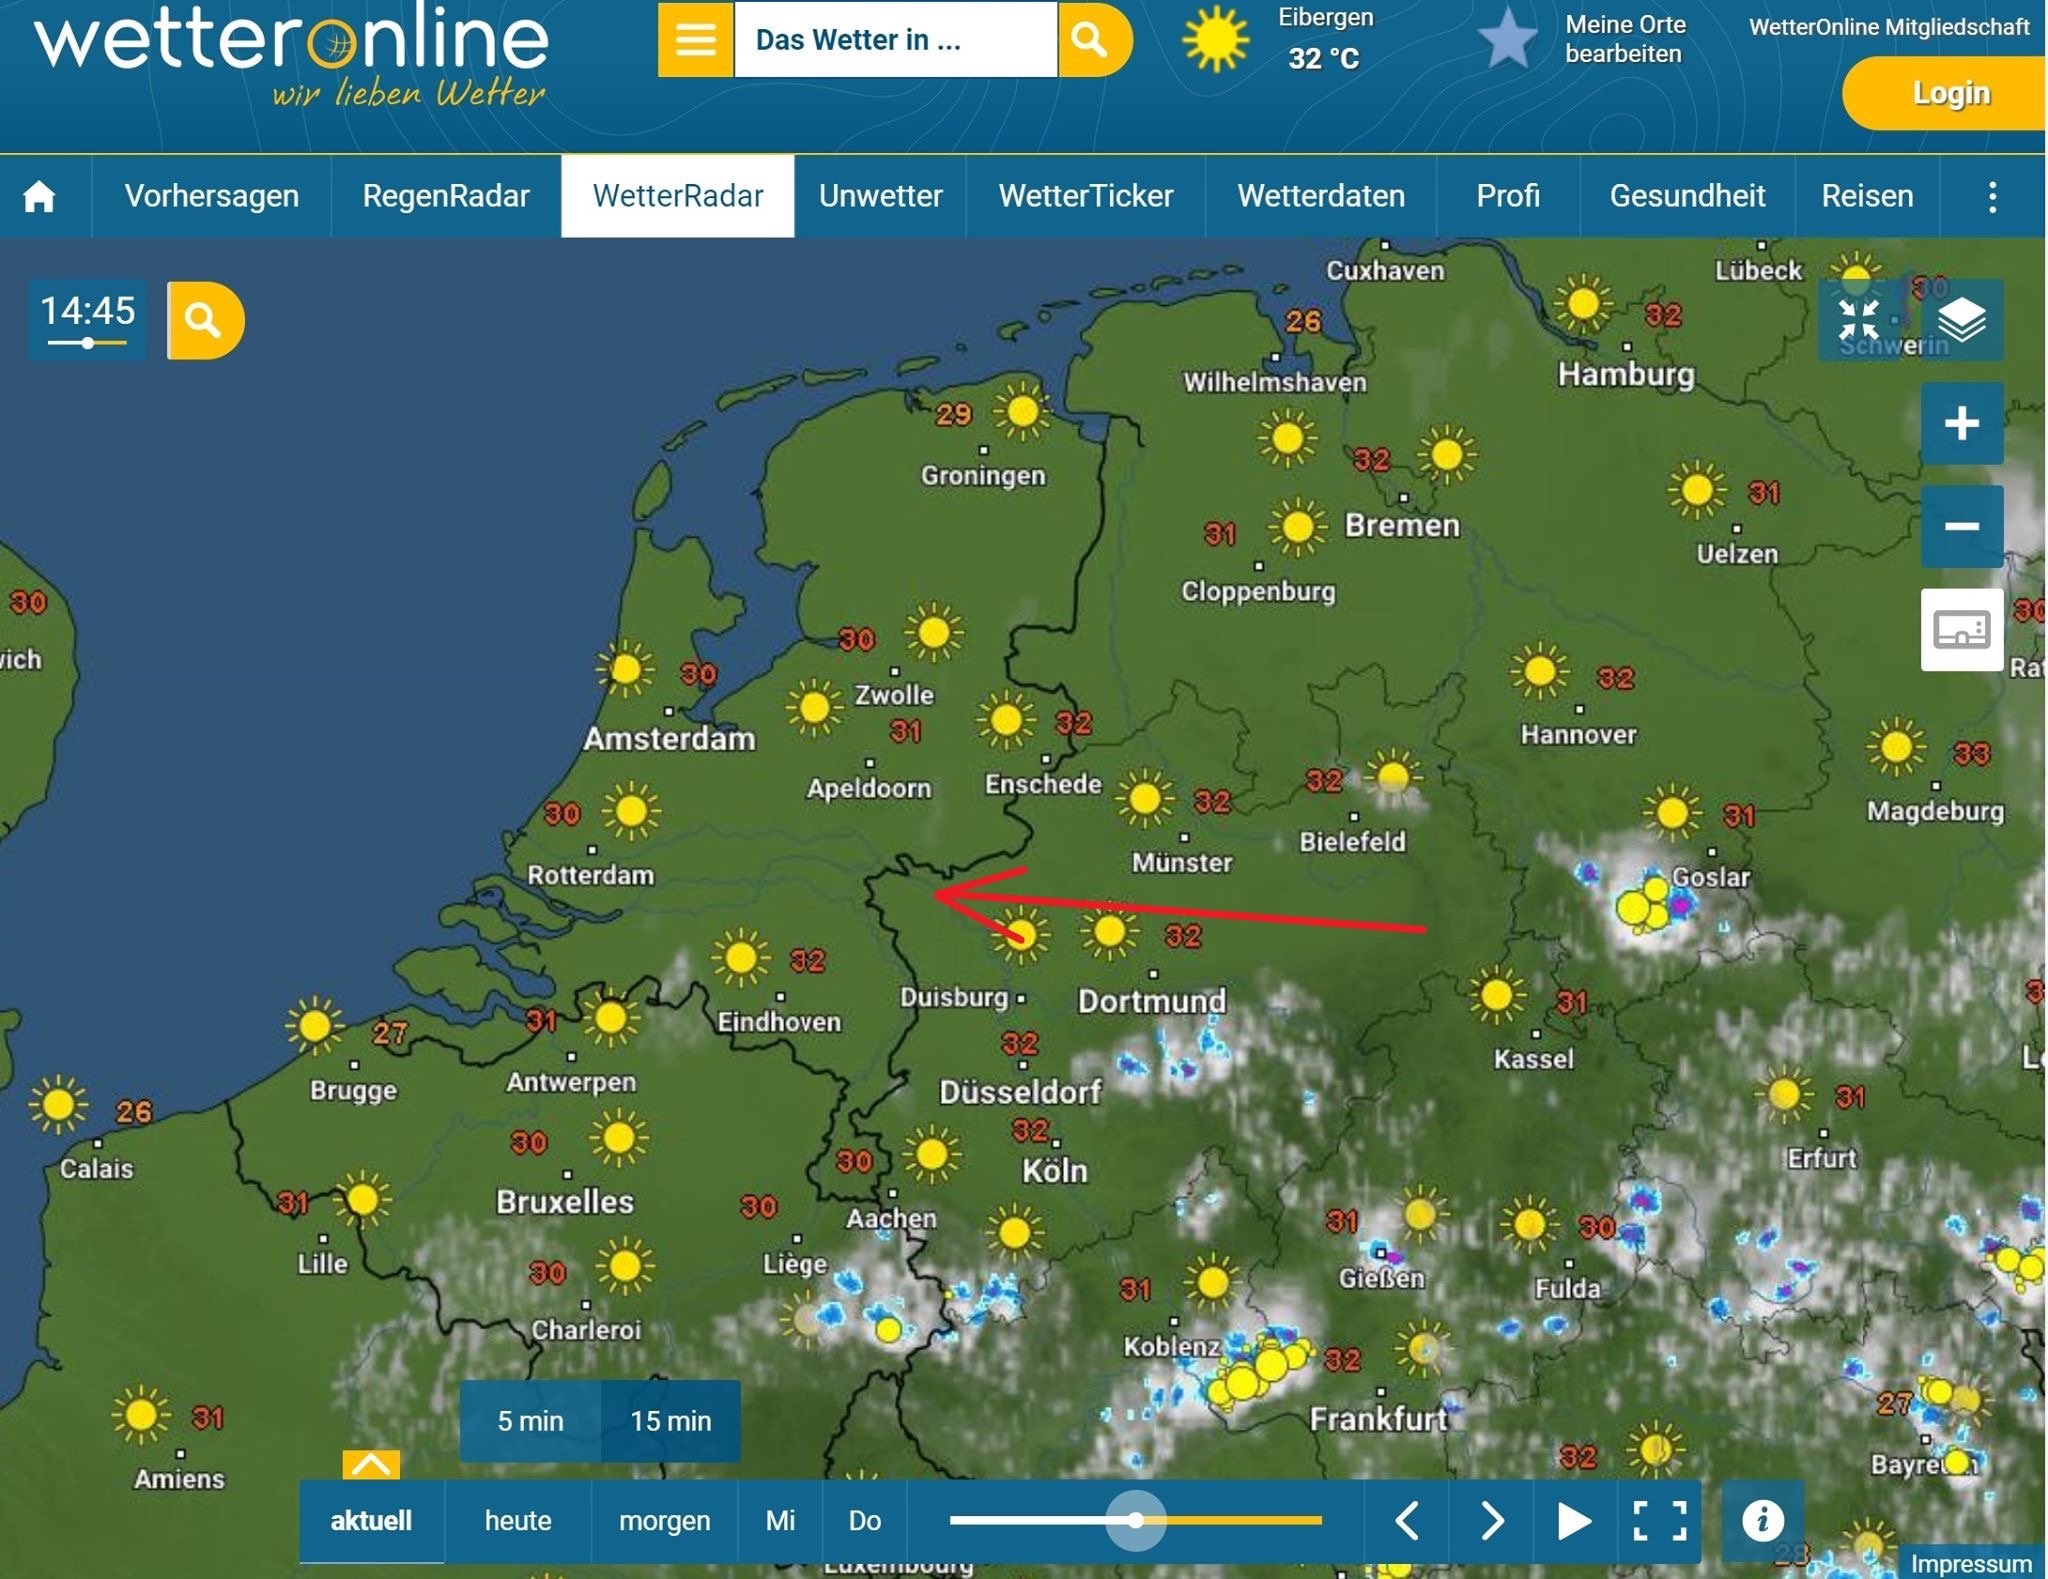Click the Frankfurt city label
Viewport: 2048px width, 1579px height.
pos(1378,1418)
